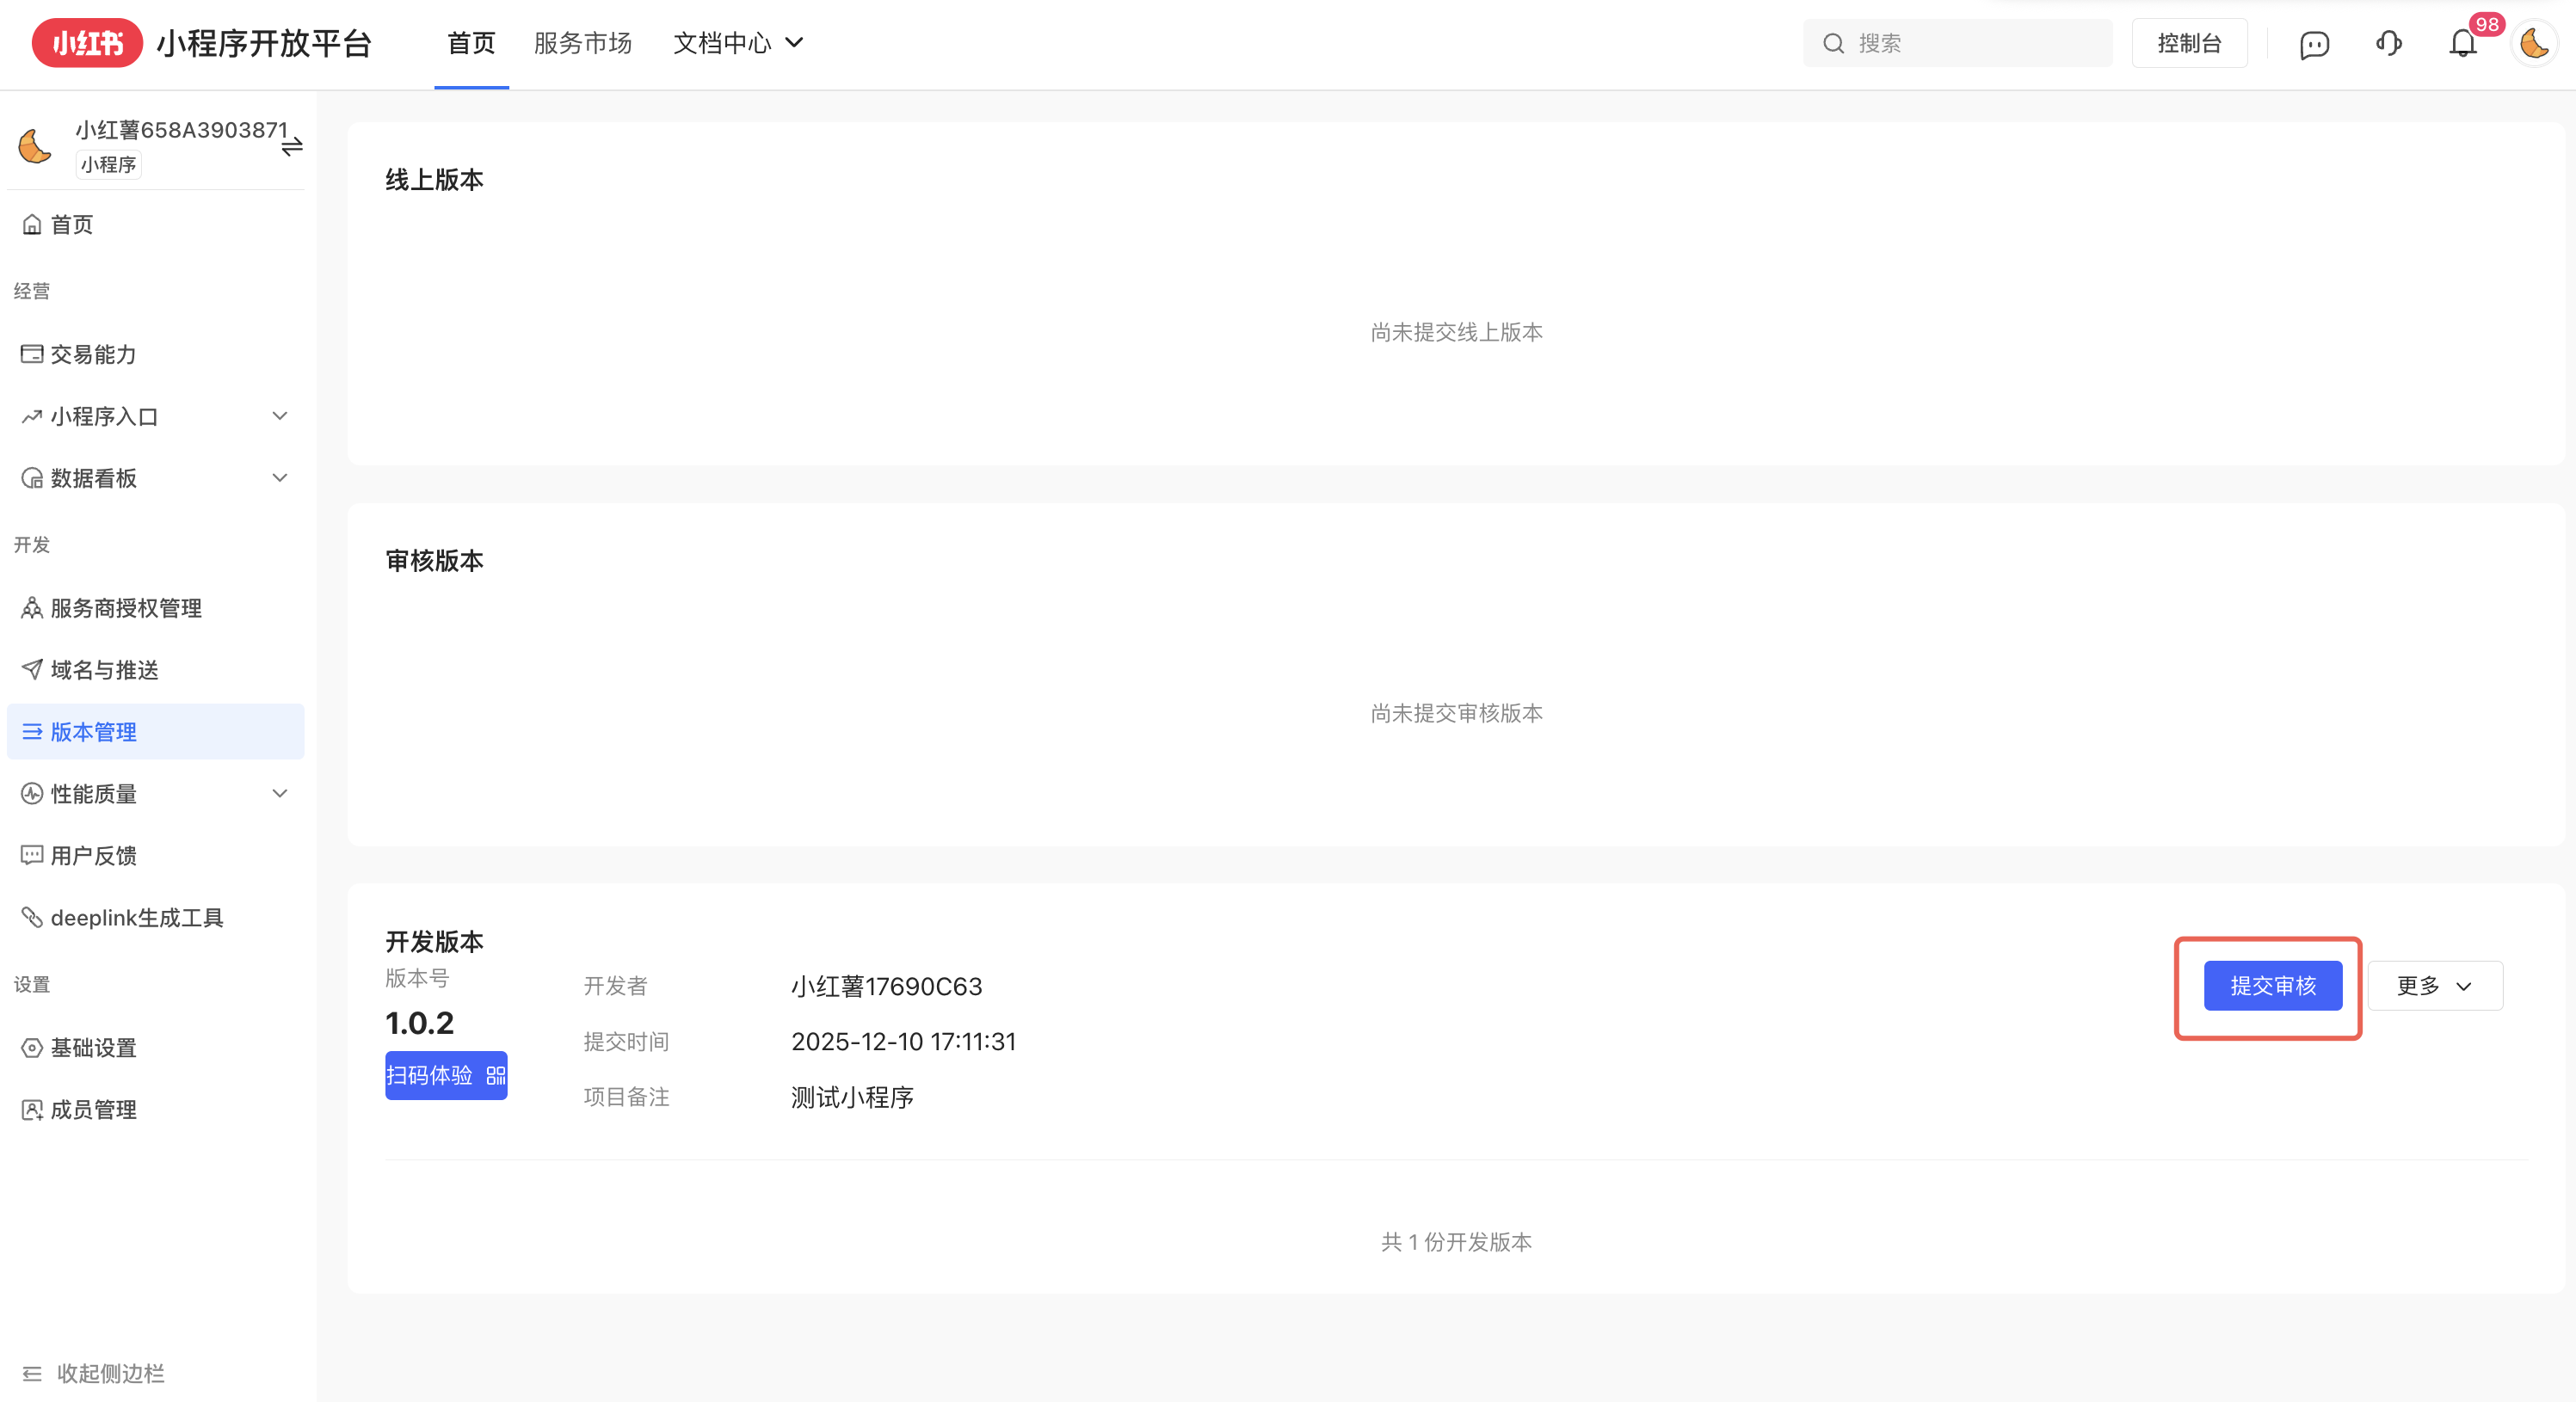The height and width of the screenshot is (1402, 2576).
Task: Open 域名与推送 settings
Action: click(103, 670)
